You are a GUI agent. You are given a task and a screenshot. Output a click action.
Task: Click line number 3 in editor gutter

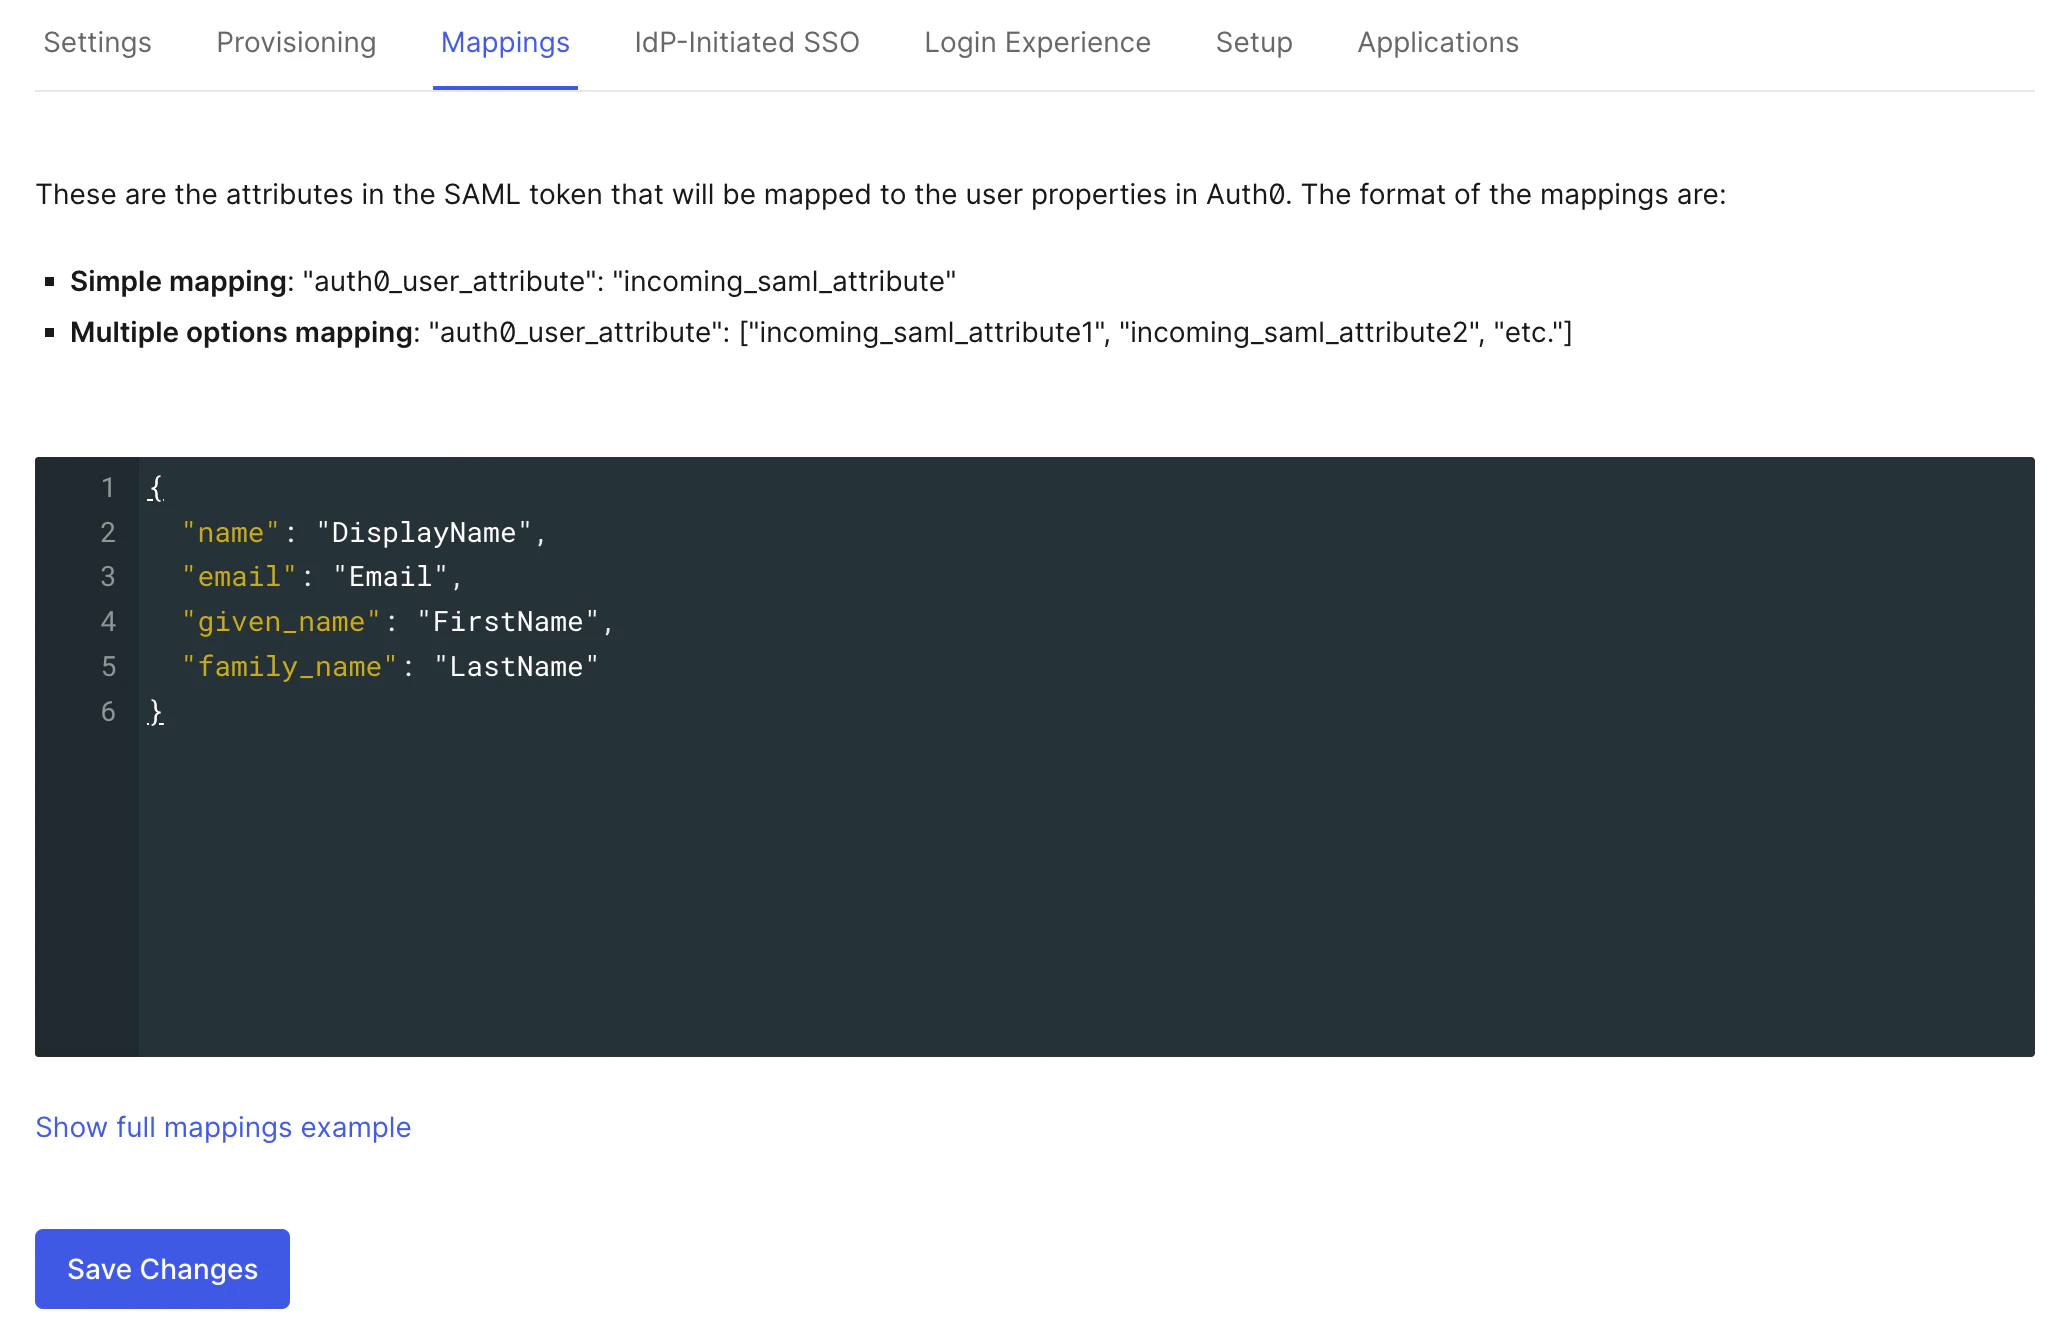(108, 577)
